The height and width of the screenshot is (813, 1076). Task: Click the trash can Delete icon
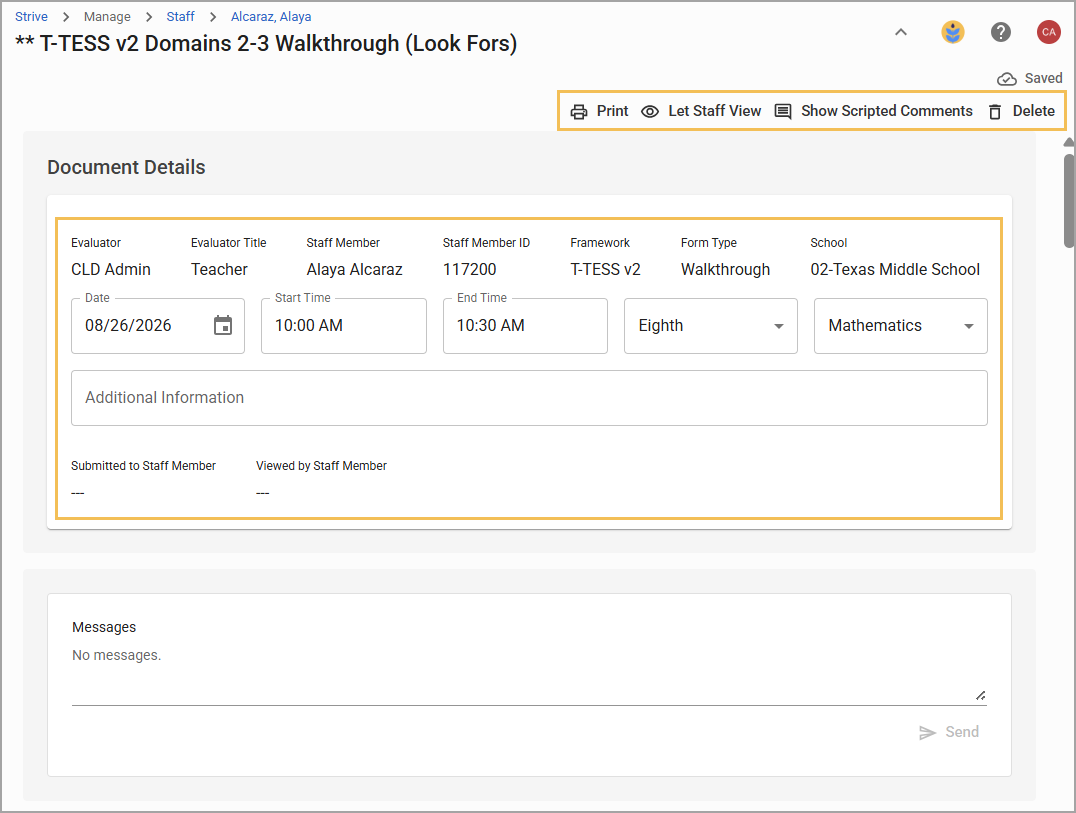995,112
